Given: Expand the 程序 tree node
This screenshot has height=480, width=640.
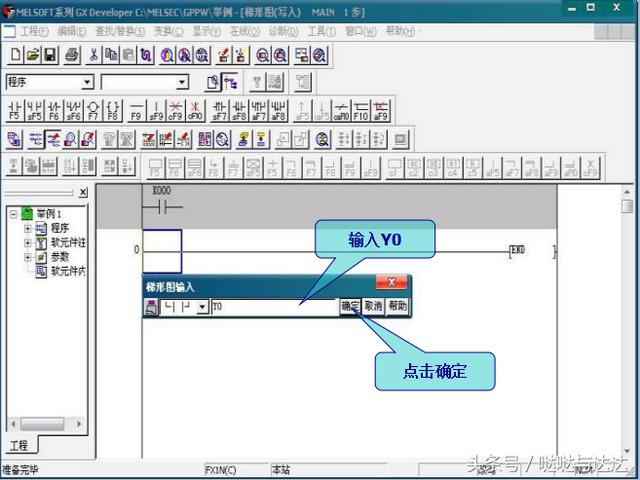Looking at the screenshot, I should point(28,228).
